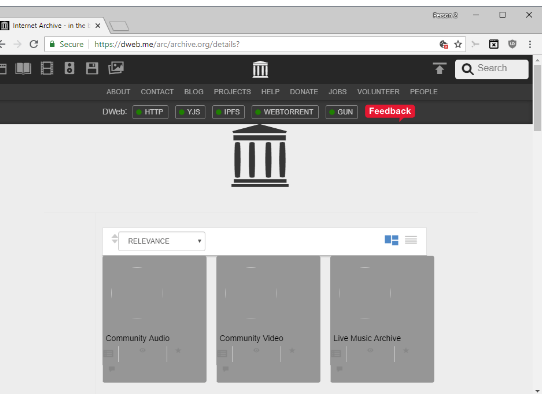The height and width of the screenshot is (394, 542).
Task: Open the PROJECTS menu item
Action: [232, 92]
